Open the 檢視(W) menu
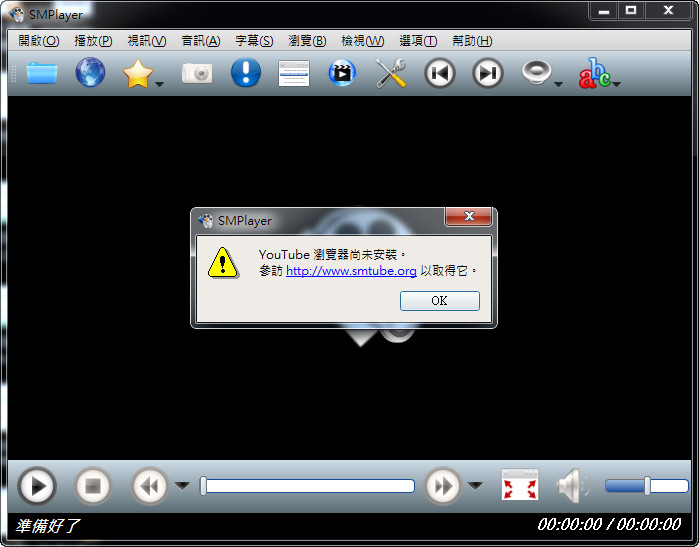This screenshot has width=699, height=547. click(x=362, y=41)
